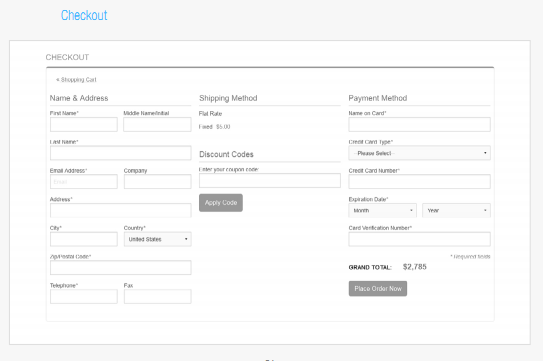
Task: Open the expiration Year dropdown
Action: coord(456,210)
